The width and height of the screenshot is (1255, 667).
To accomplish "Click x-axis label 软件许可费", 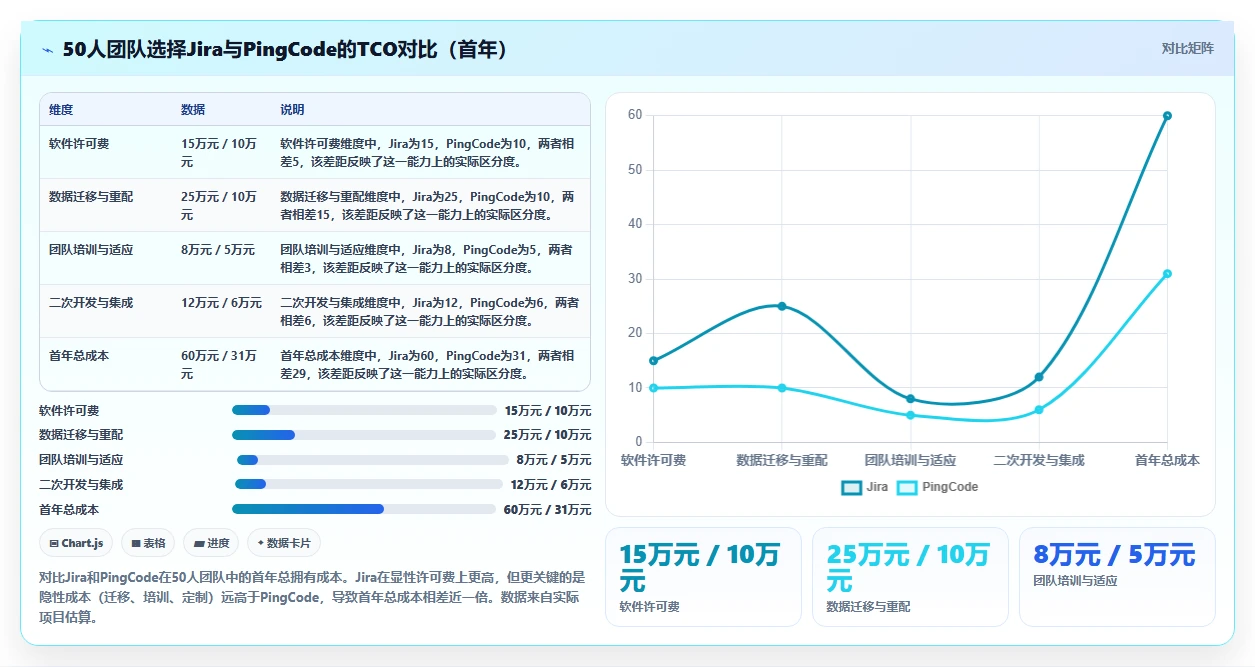I will 653,460.
